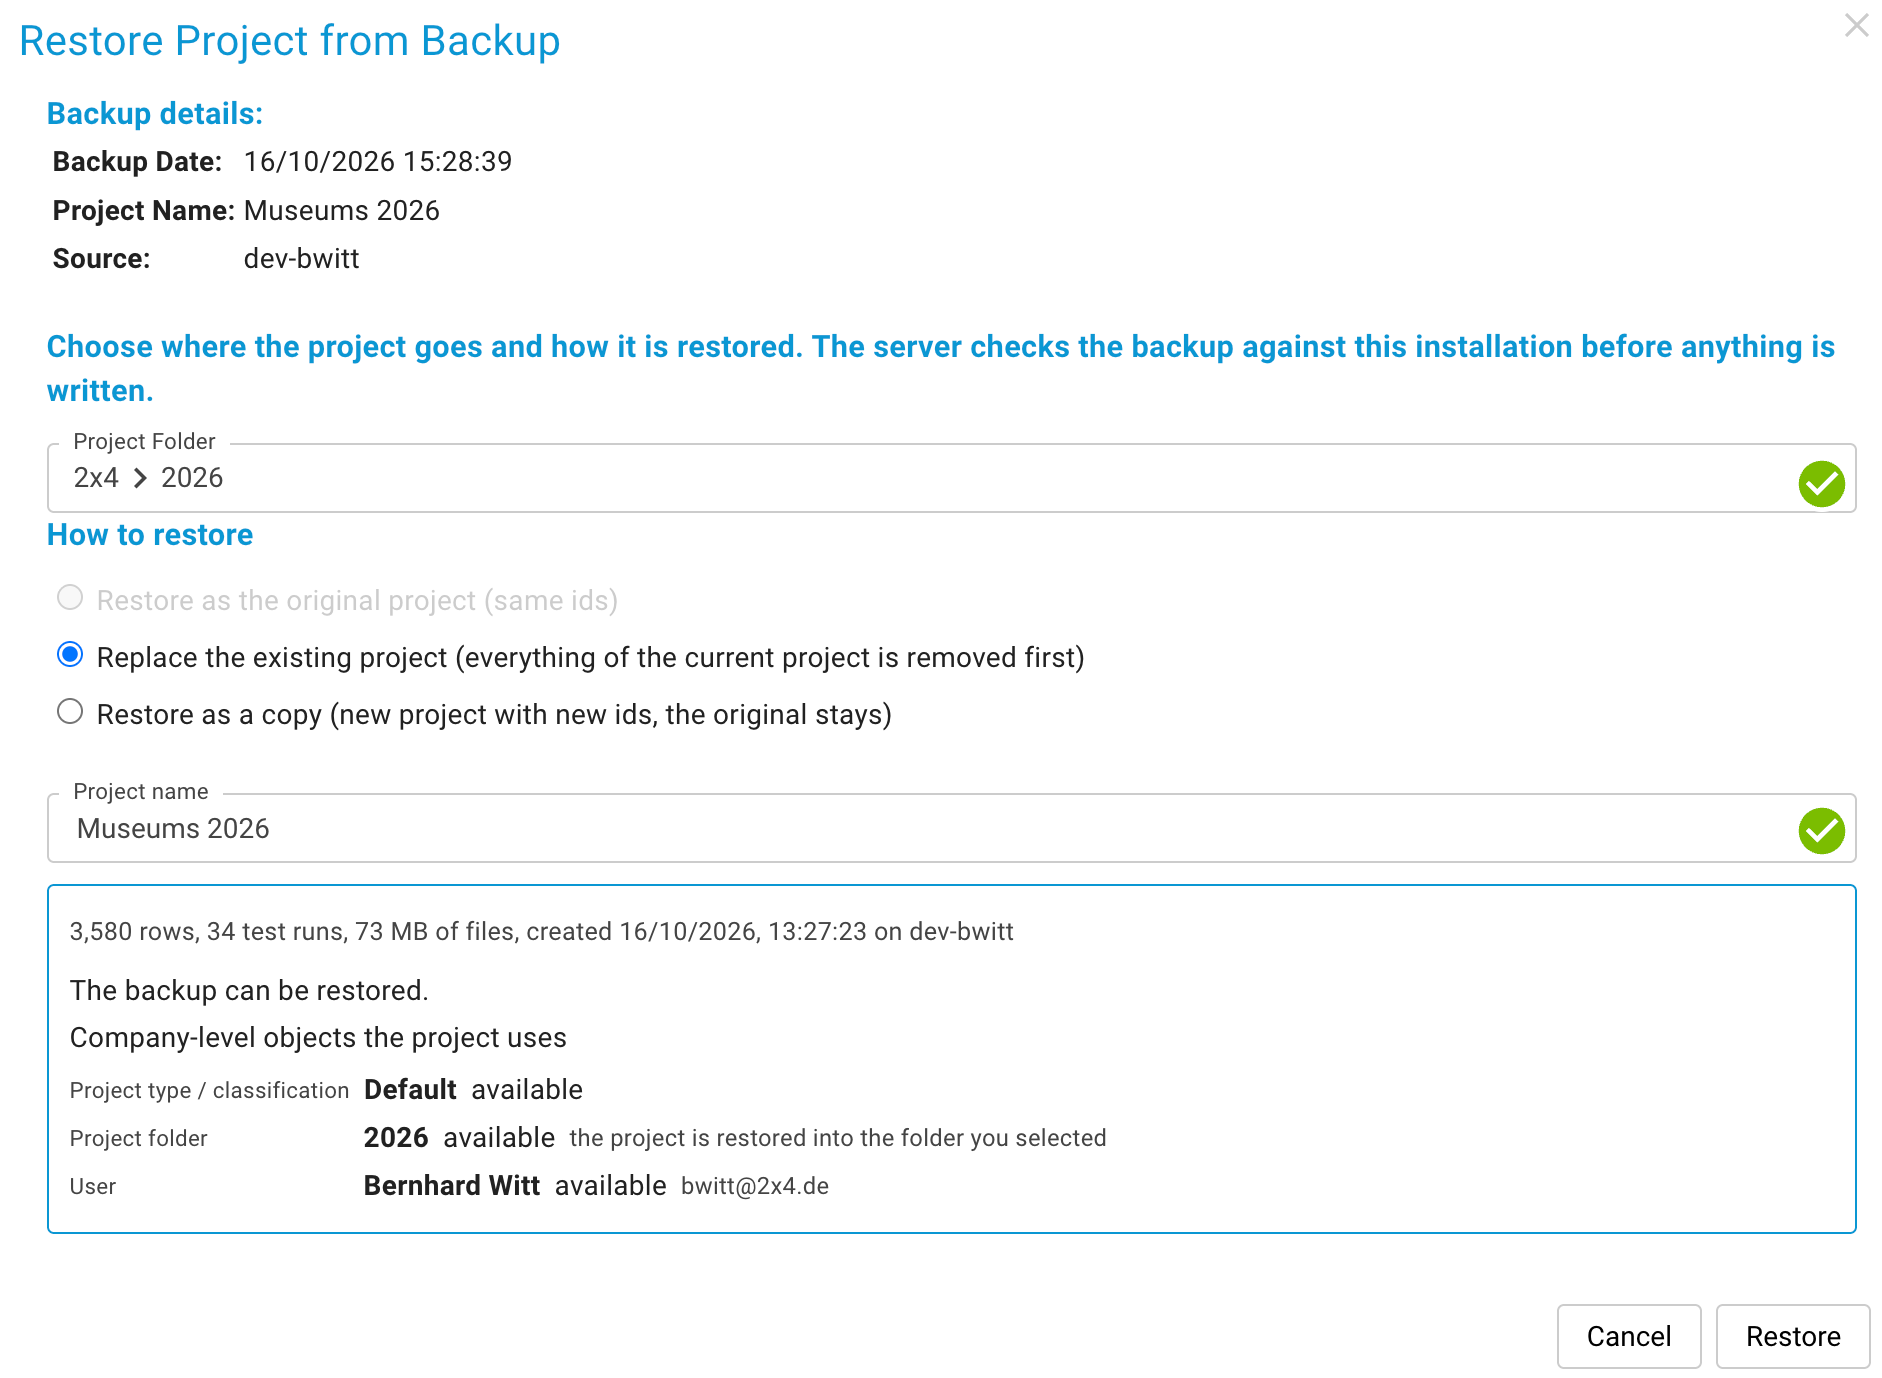The width and height of the screenshot is (1882, 1378).
Task: Click the 'Default' project type value
Action: pos(410,1090)
